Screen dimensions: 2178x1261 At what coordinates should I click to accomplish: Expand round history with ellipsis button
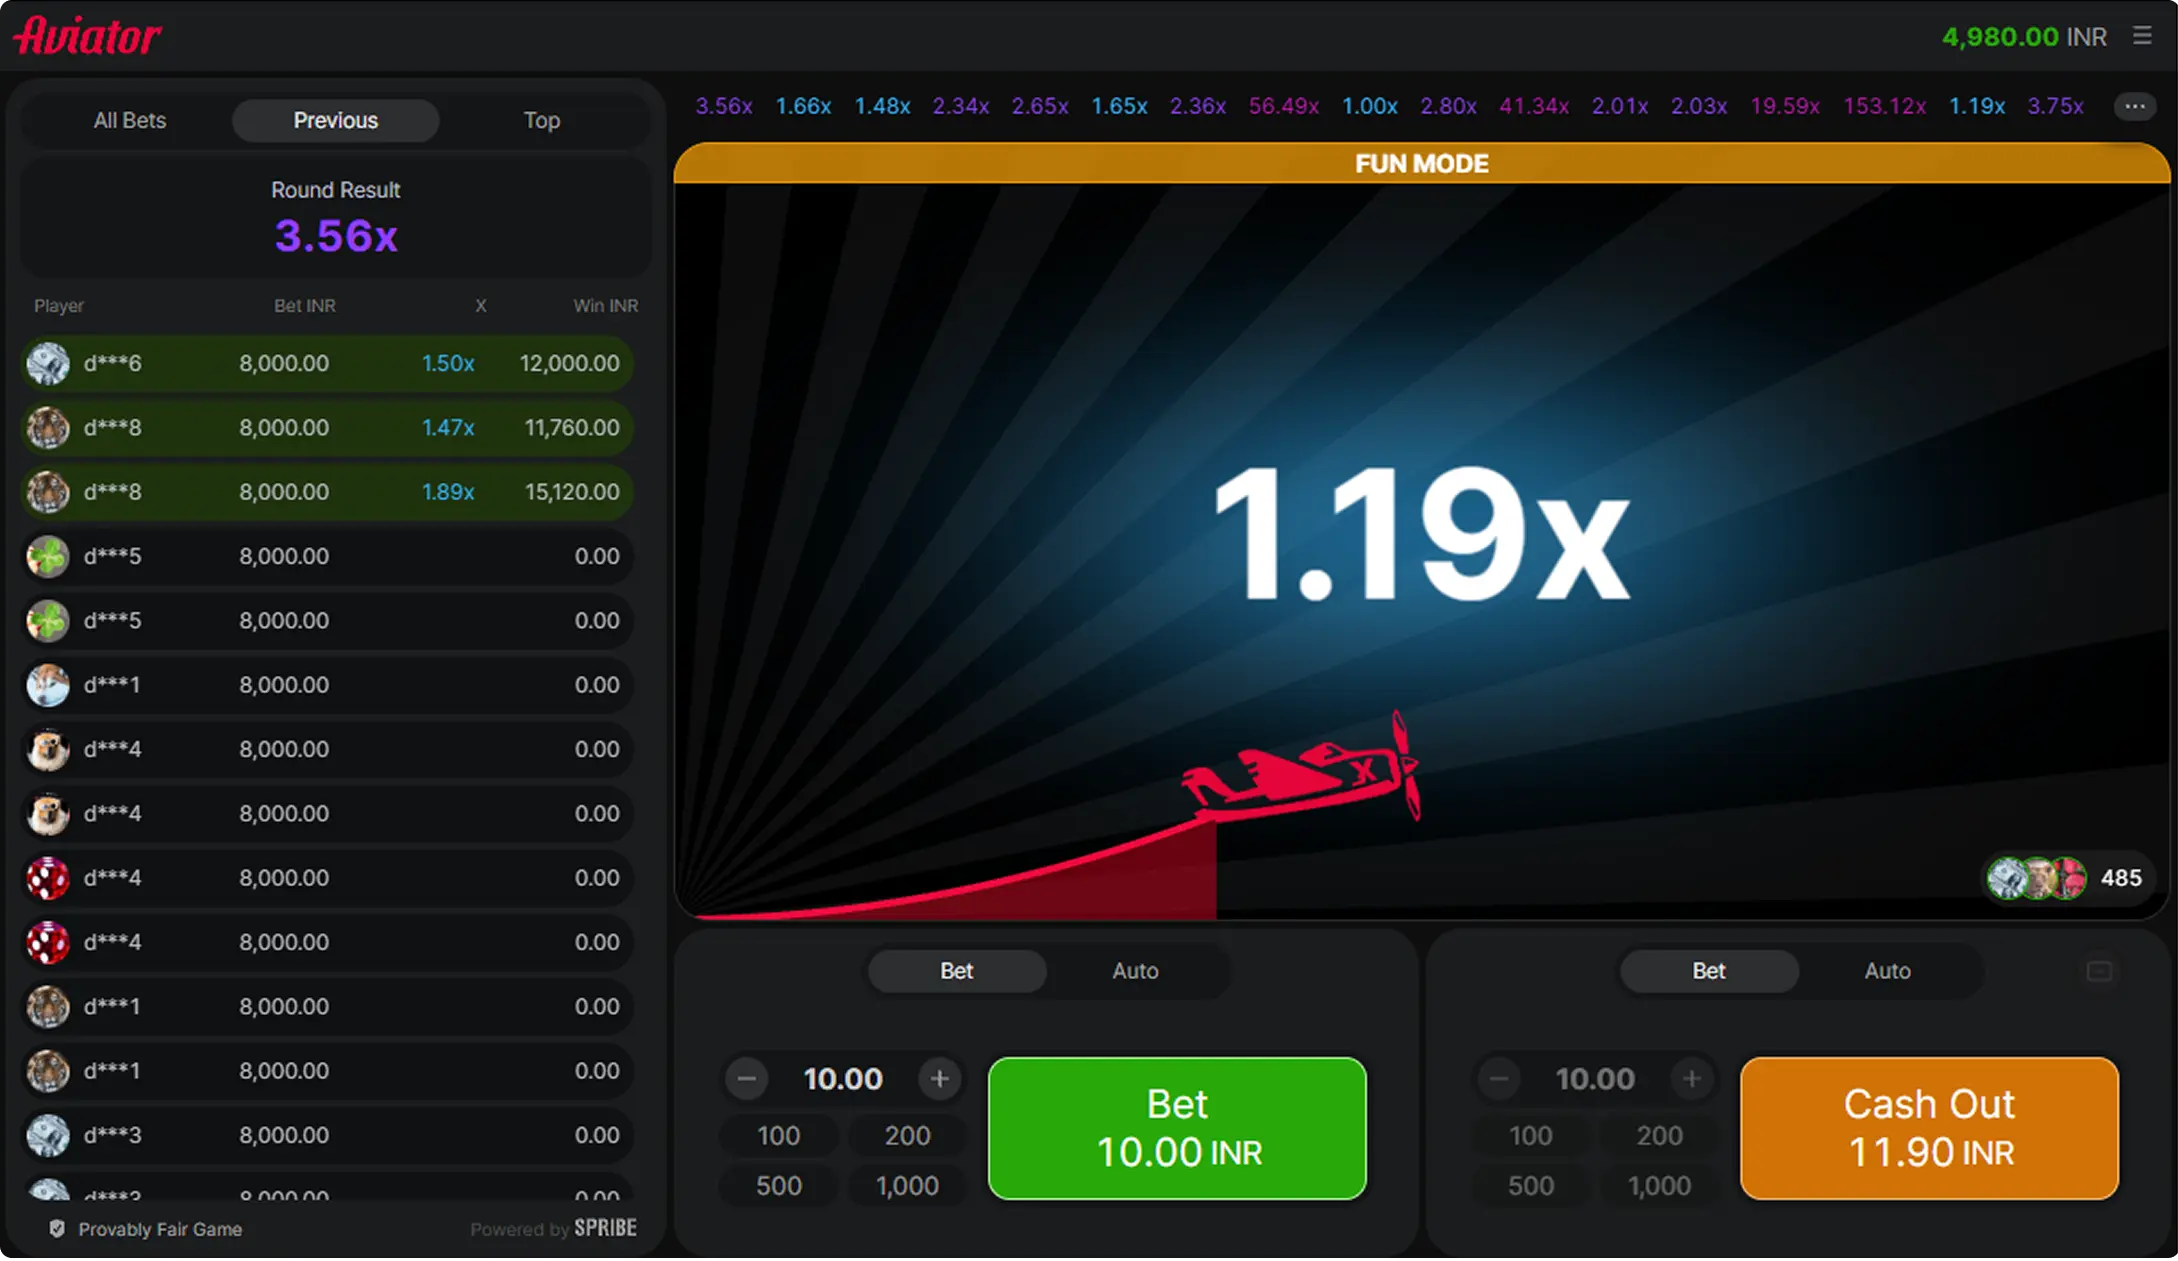2134,106
